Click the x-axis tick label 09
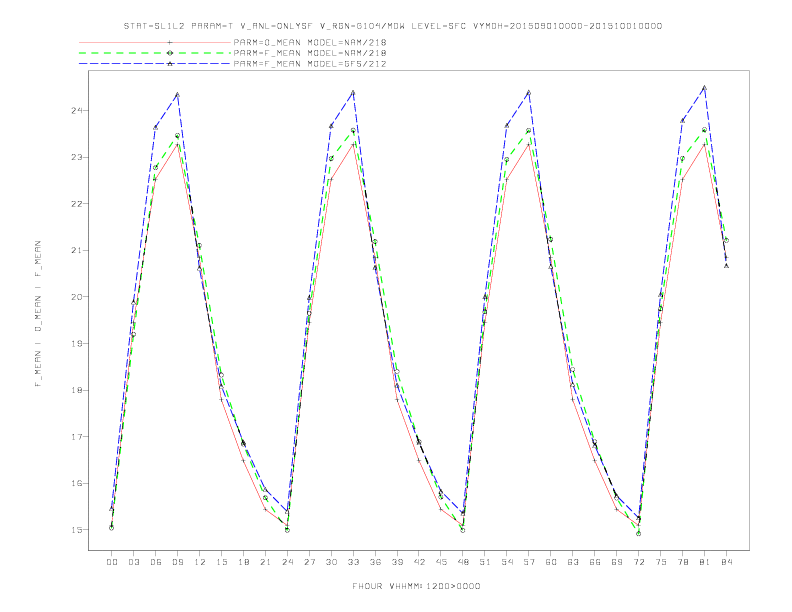 pyautogui.click(x=177, y=562)
